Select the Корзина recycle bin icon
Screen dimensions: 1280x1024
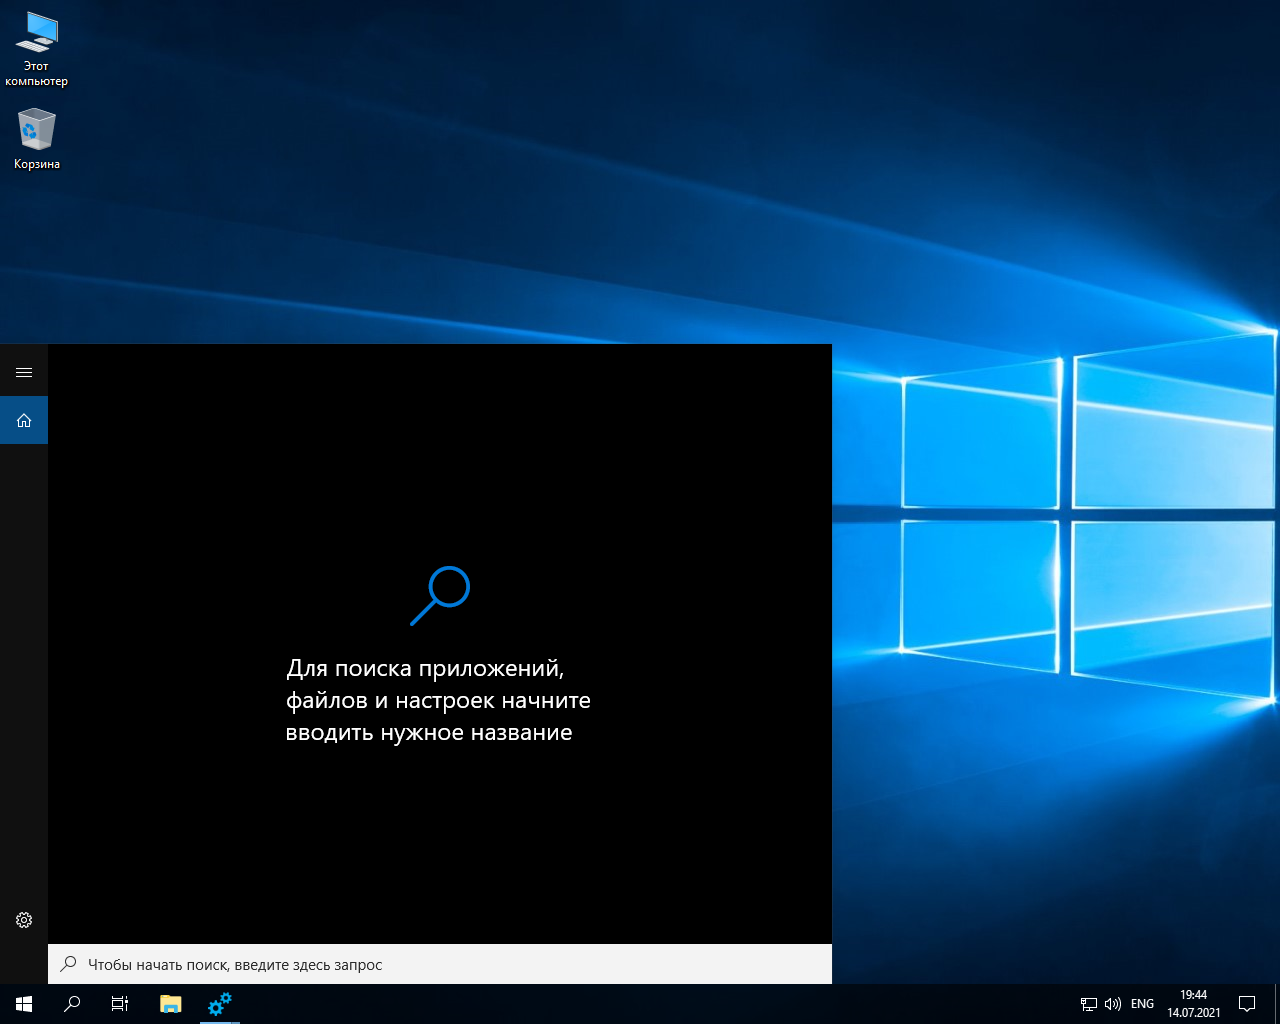point(37,138)
